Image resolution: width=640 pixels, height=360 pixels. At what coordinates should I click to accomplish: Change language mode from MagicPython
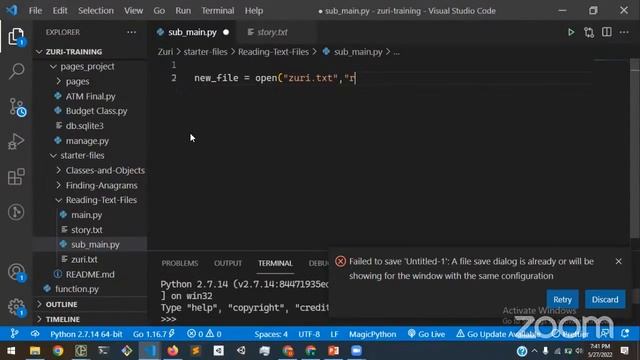click(x=372, y=334)
